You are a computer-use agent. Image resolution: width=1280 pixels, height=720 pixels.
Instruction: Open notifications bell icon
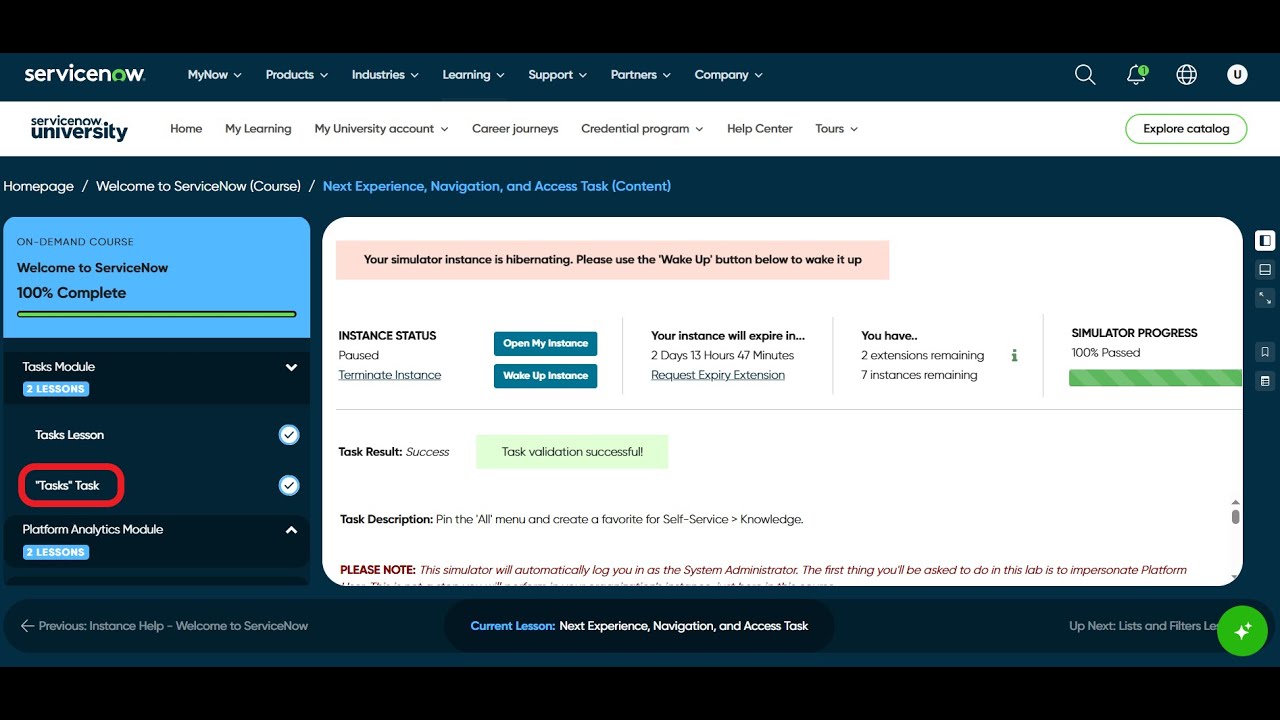(x=1136, y=75)
